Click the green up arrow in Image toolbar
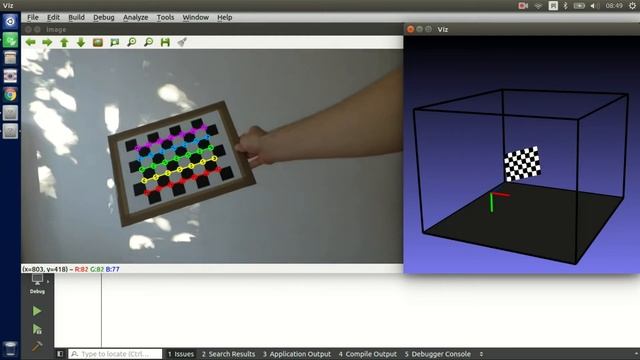 [x=64, y=42]
